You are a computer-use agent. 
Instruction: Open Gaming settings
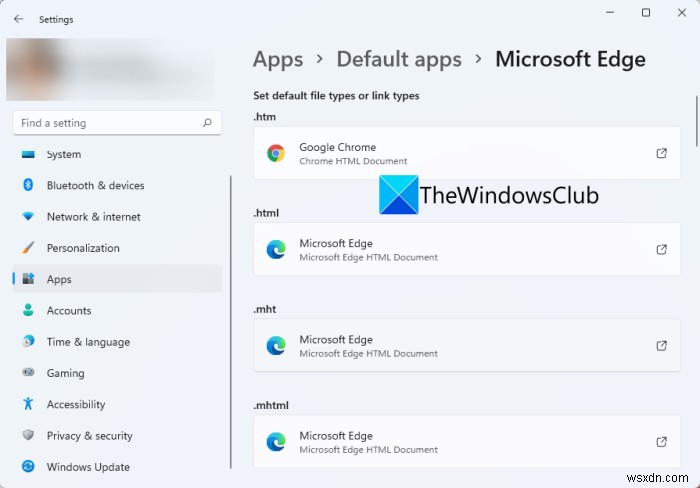click(x=117, y=373)
